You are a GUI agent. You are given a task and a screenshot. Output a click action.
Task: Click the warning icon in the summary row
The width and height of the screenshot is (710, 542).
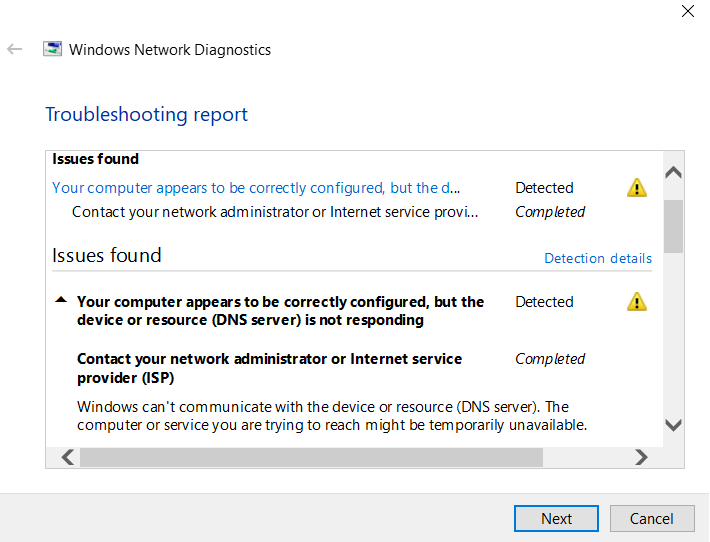point(637,187)
